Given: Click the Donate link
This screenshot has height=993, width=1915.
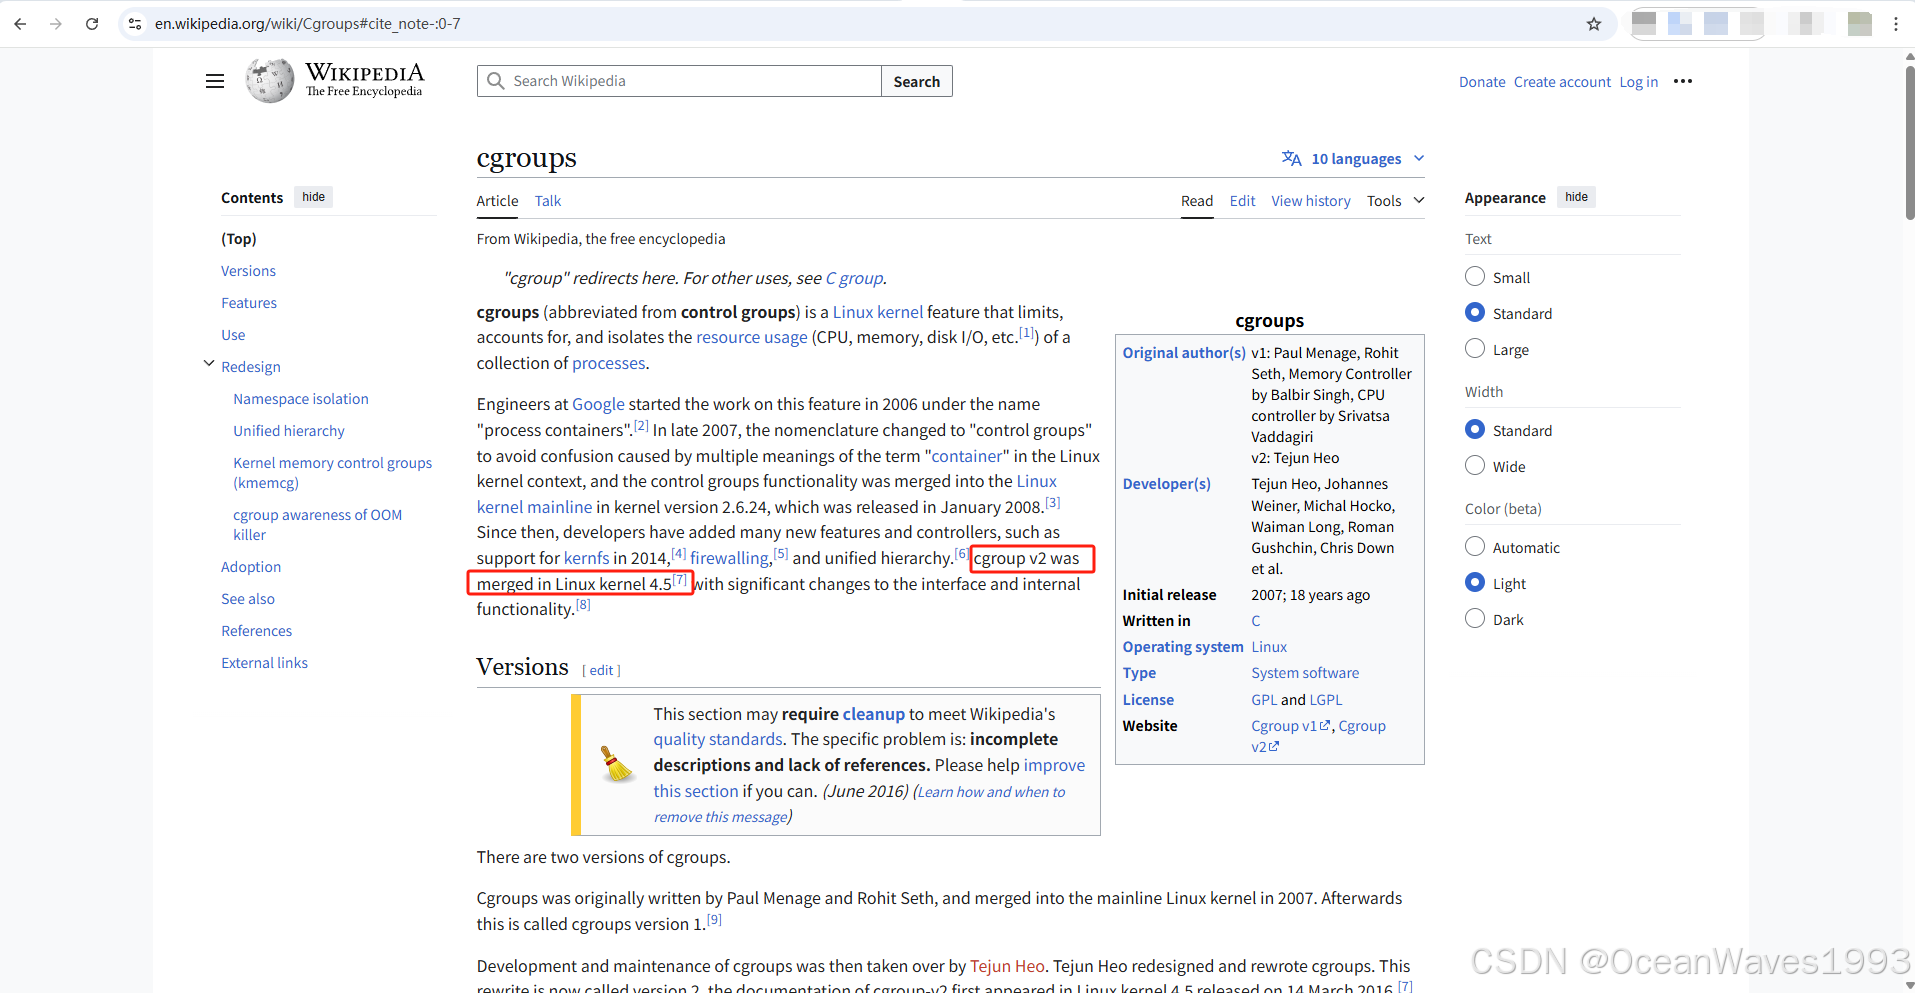Looking at the screenshot, I should click(1482, 82).
